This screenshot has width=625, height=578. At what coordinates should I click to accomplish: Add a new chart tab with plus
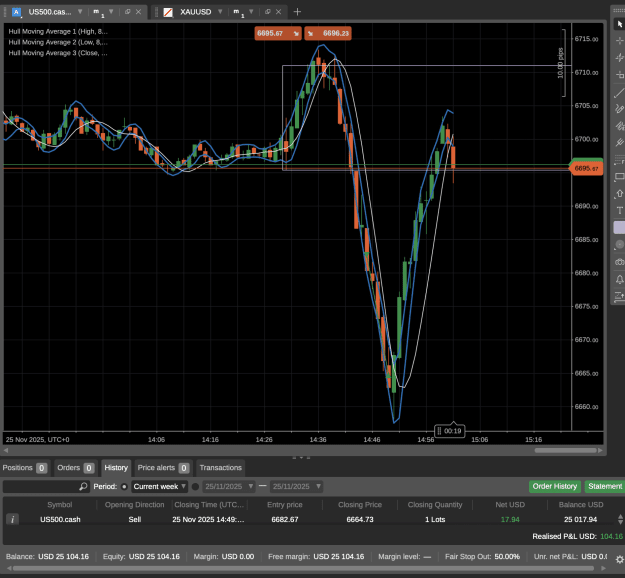click(297, 12)
